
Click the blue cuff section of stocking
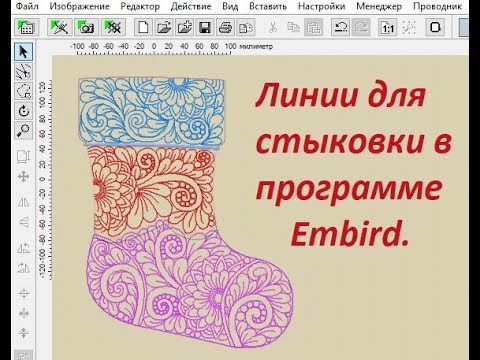(x=152, y=112)
